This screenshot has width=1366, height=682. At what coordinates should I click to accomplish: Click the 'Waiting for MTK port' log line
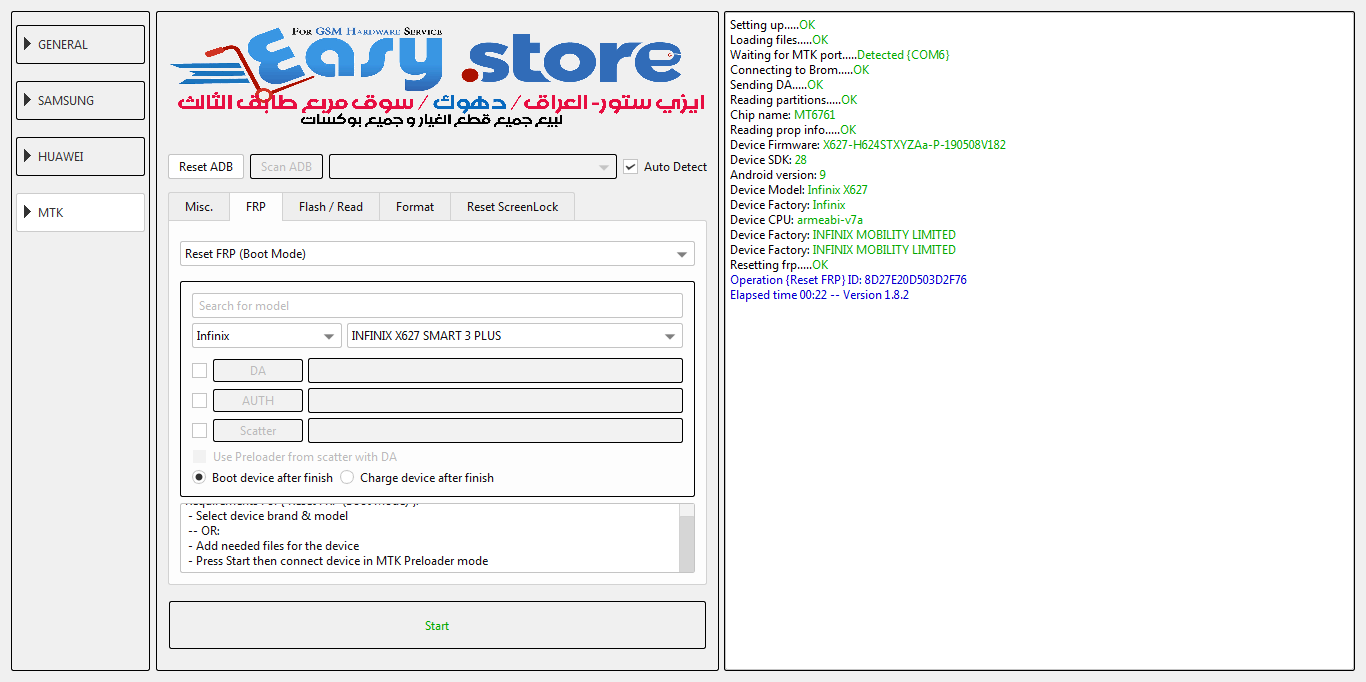839,55
